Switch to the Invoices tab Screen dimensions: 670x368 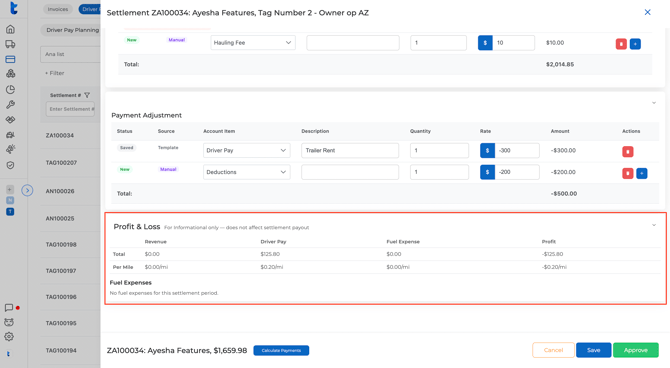(58, 9)
